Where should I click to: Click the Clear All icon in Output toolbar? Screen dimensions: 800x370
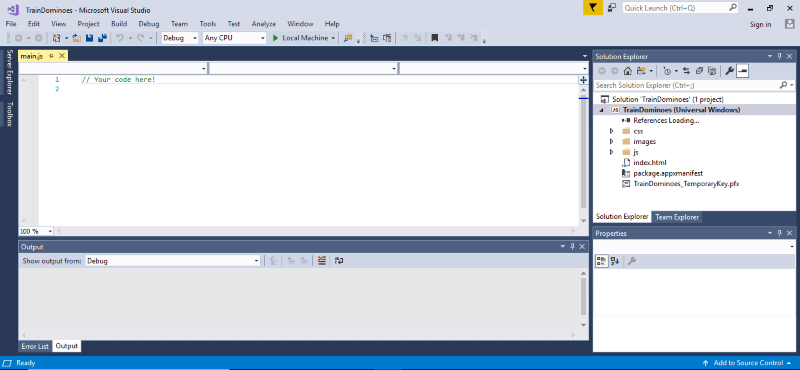(x=321, y=261)
